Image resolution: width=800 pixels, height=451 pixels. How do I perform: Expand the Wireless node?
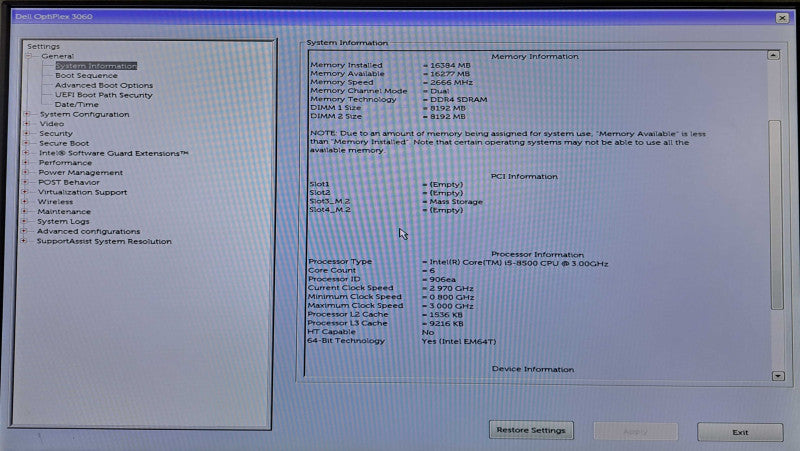[x=24, y=202]
